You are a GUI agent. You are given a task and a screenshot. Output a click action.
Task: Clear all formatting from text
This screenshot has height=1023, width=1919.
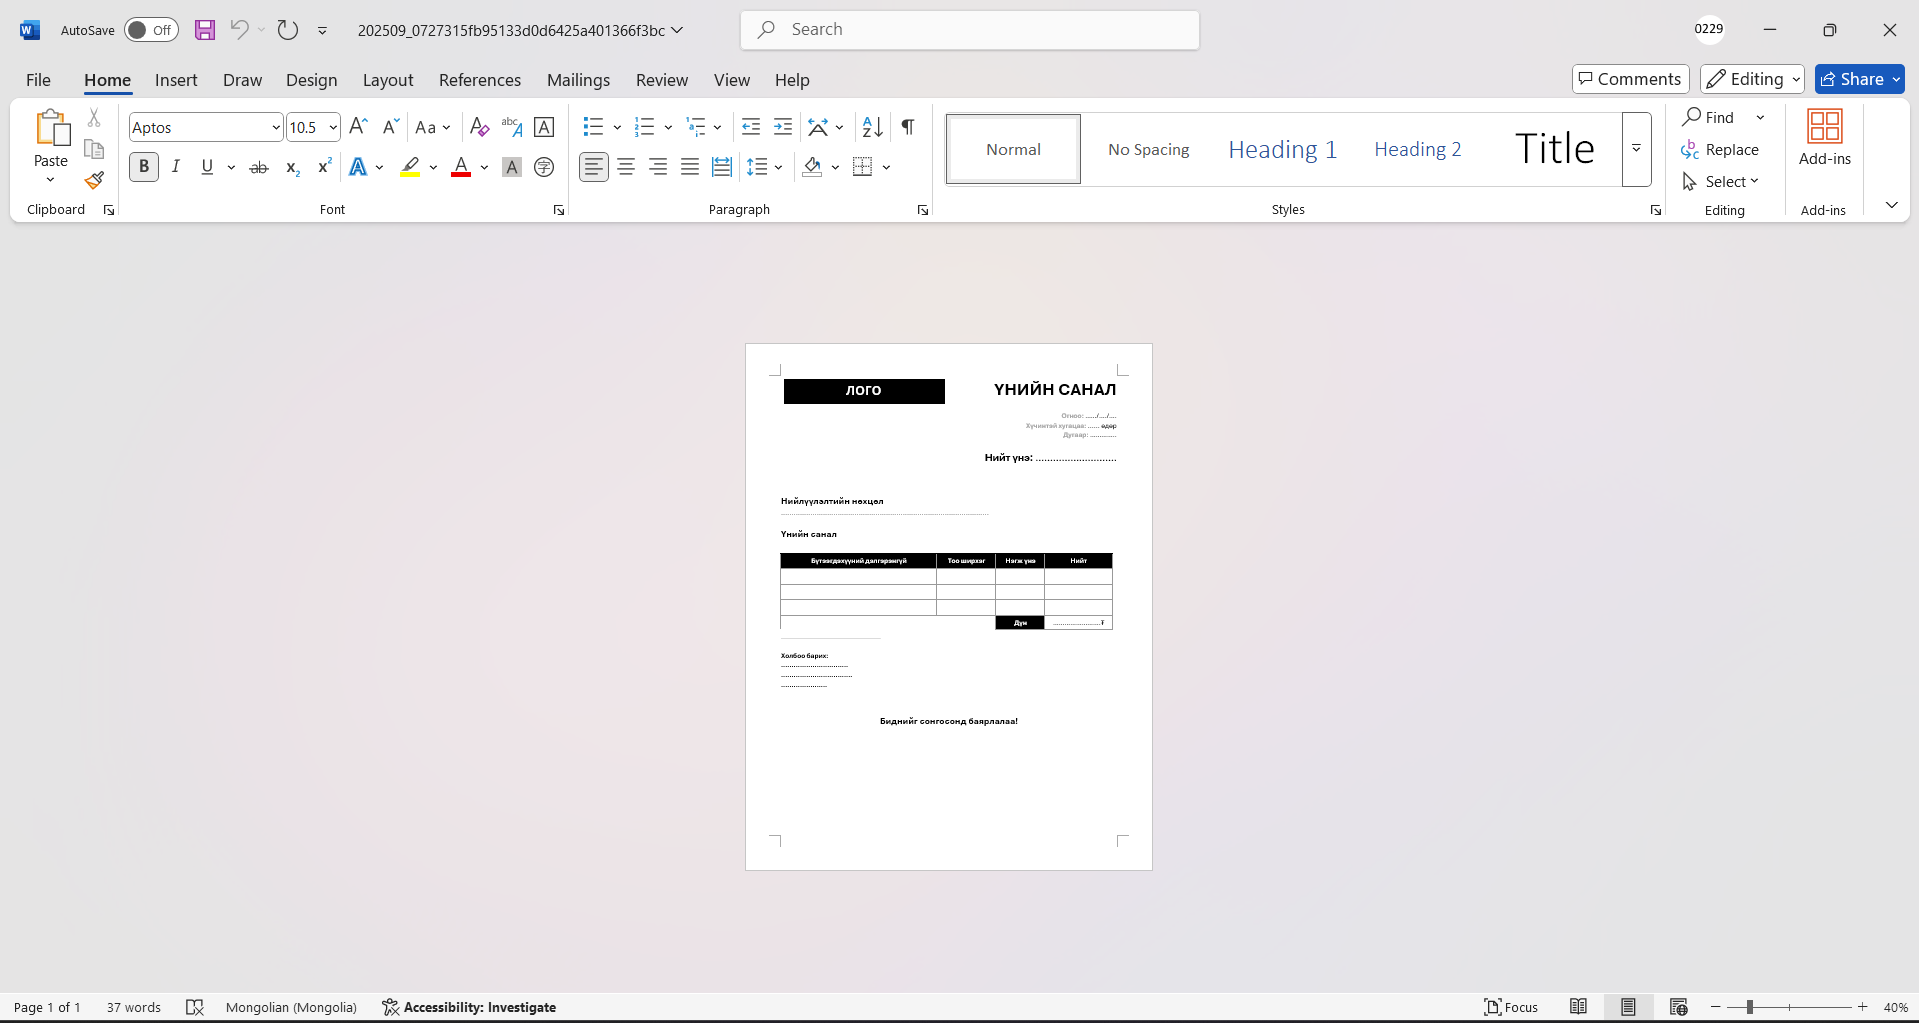(479, 127)
